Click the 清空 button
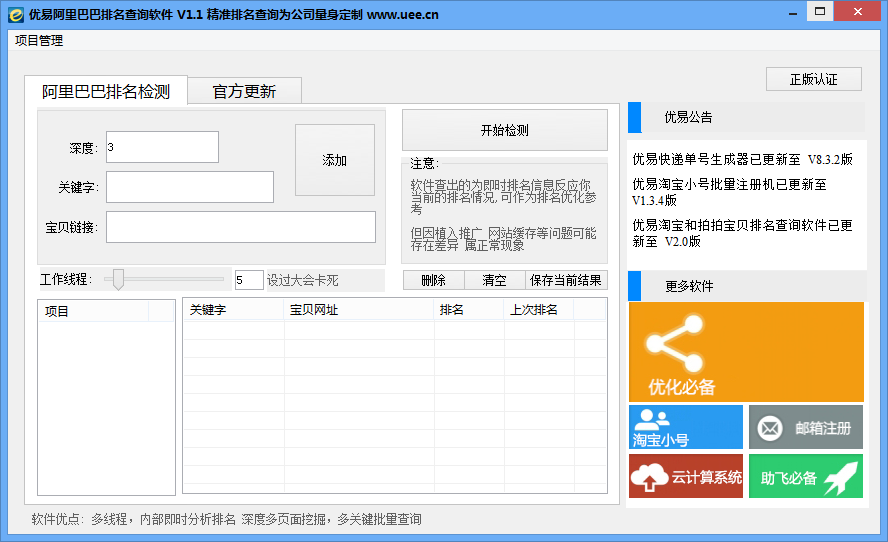Image resolution: width=888 pixels, height=542 pixels. [x=494, y=280]
